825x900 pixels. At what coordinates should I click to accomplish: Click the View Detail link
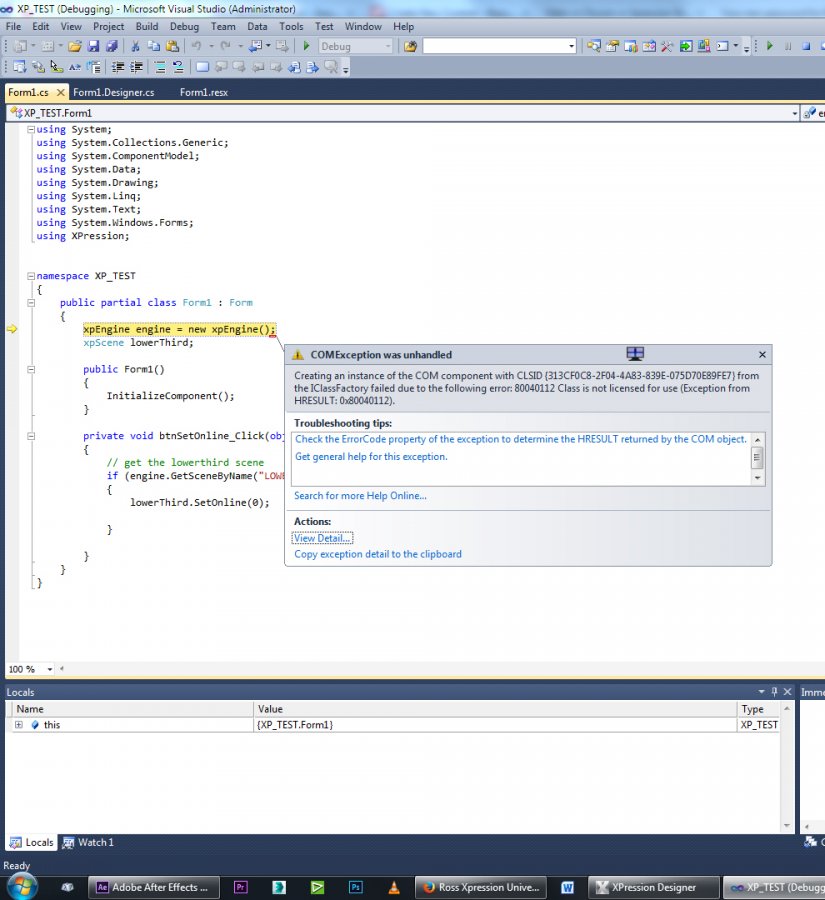pyautogui.click(x=322, y=538)
